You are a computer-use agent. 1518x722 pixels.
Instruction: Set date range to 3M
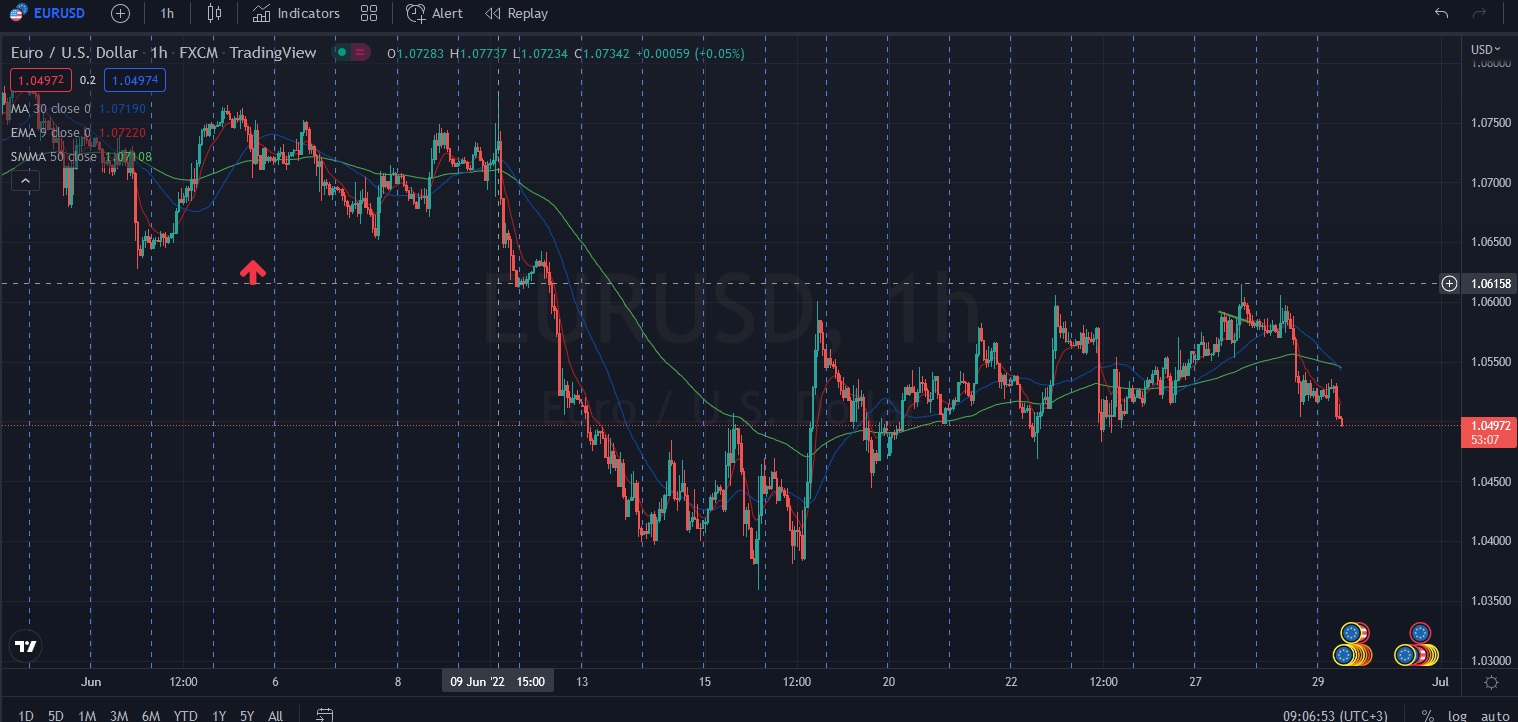point(119,715)
